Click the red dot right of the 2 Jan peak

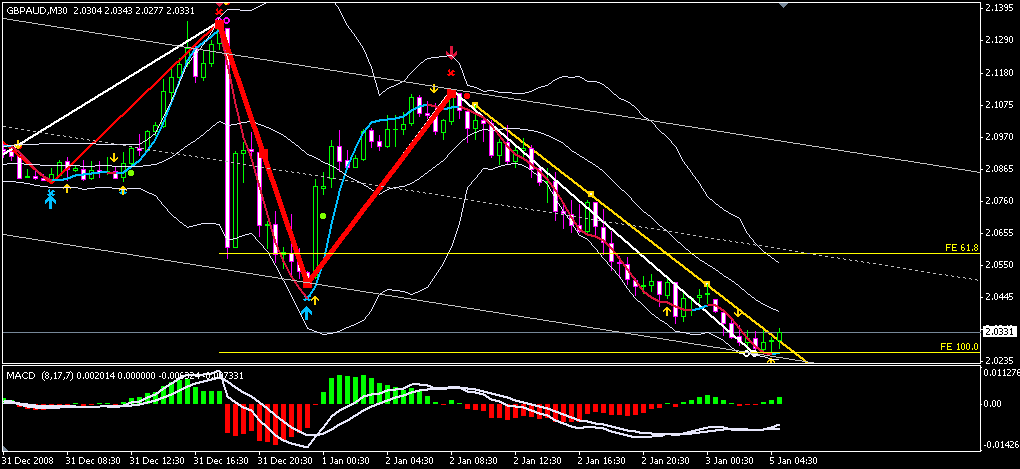[x=467, y=97]
